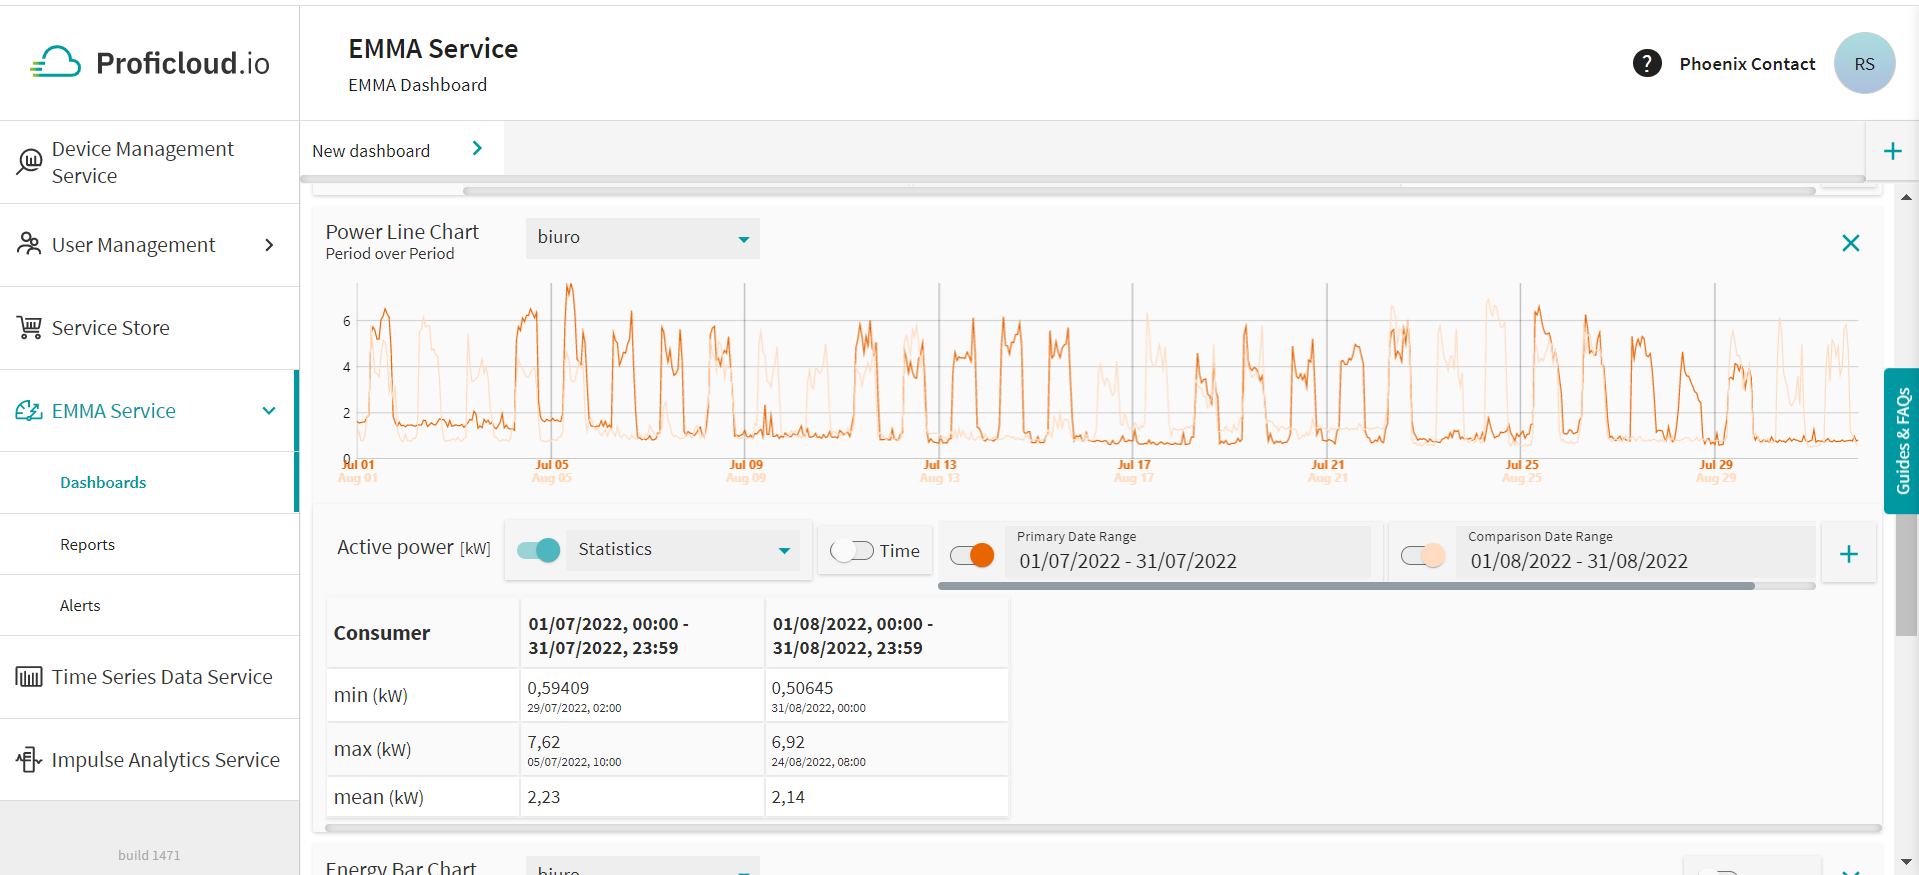The image size is (1919, 875).
Task: Click the New dashboard chevron arrow
Action: coord(477,149)
